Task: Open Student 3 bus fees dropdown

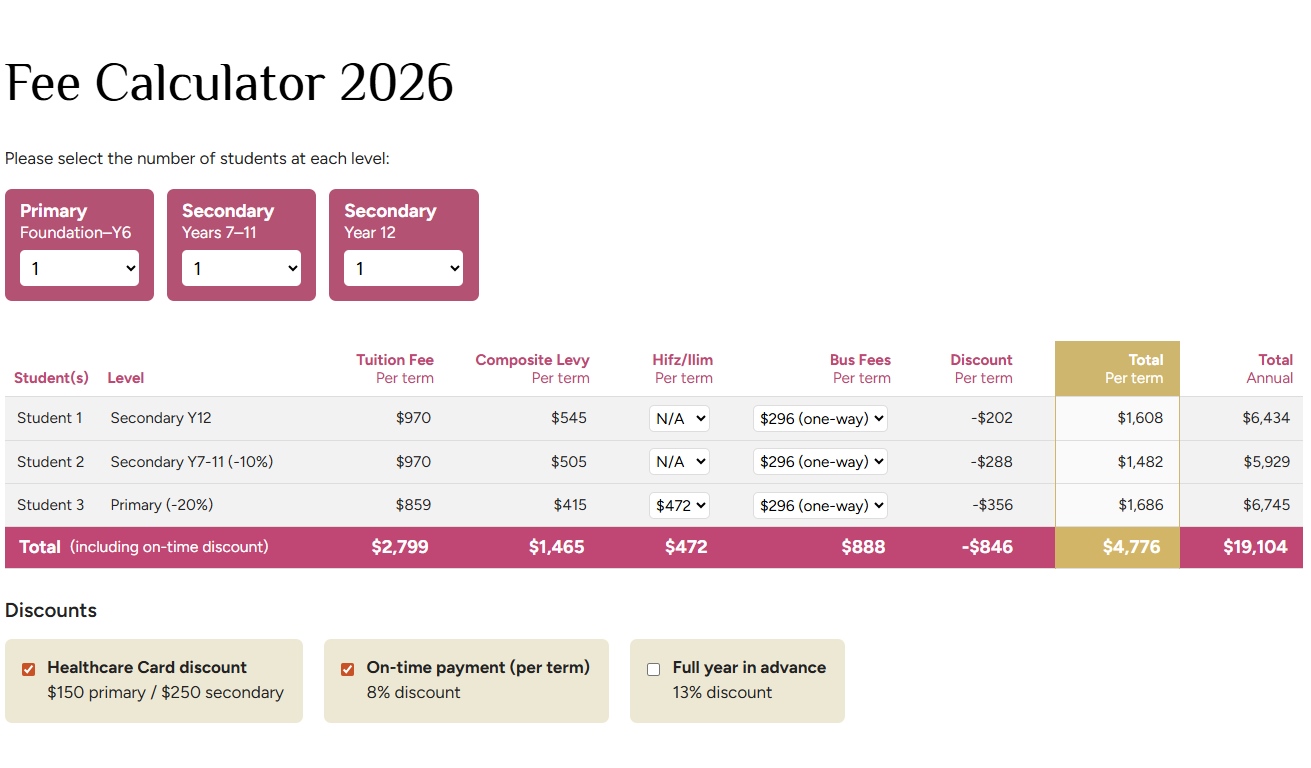Action: click(x=820, y=505)
